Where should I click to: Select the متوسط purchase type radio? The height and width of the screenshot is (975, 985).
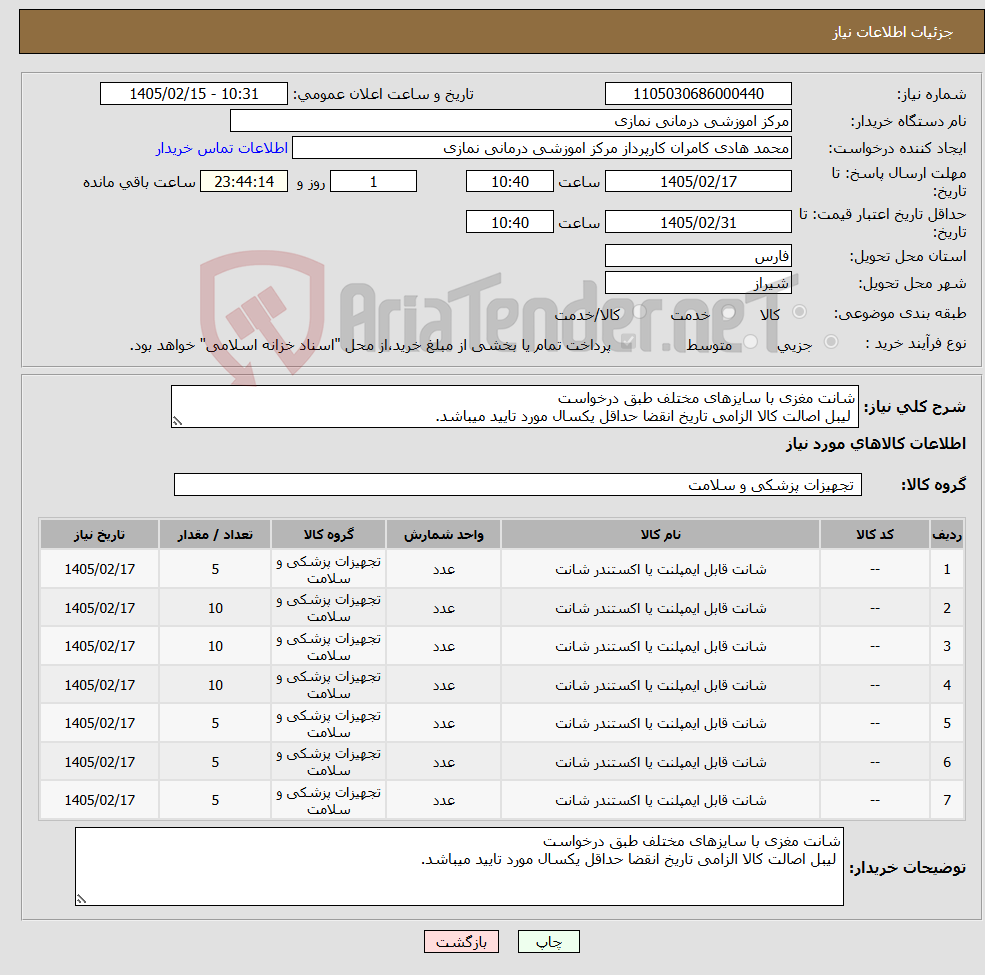click(750, 342)
